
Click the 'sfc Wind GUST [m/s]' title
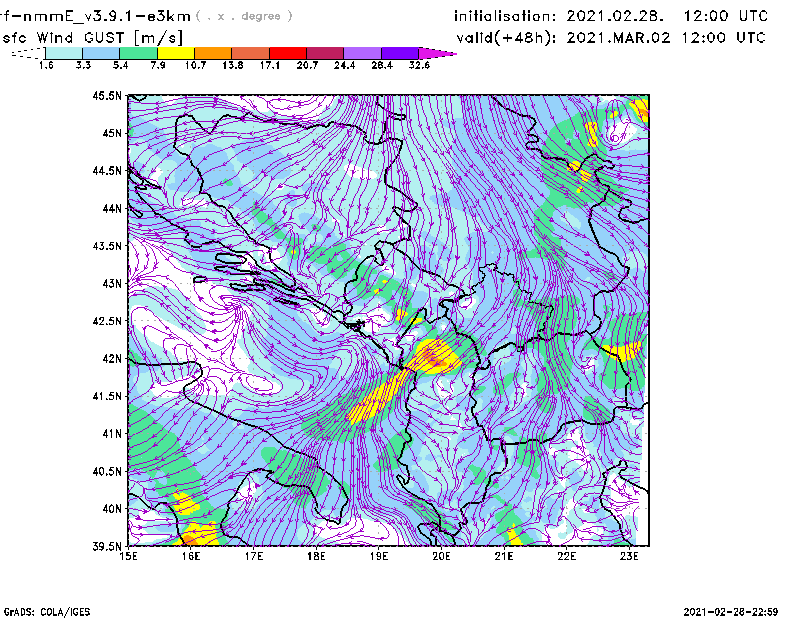click(92, 38)
